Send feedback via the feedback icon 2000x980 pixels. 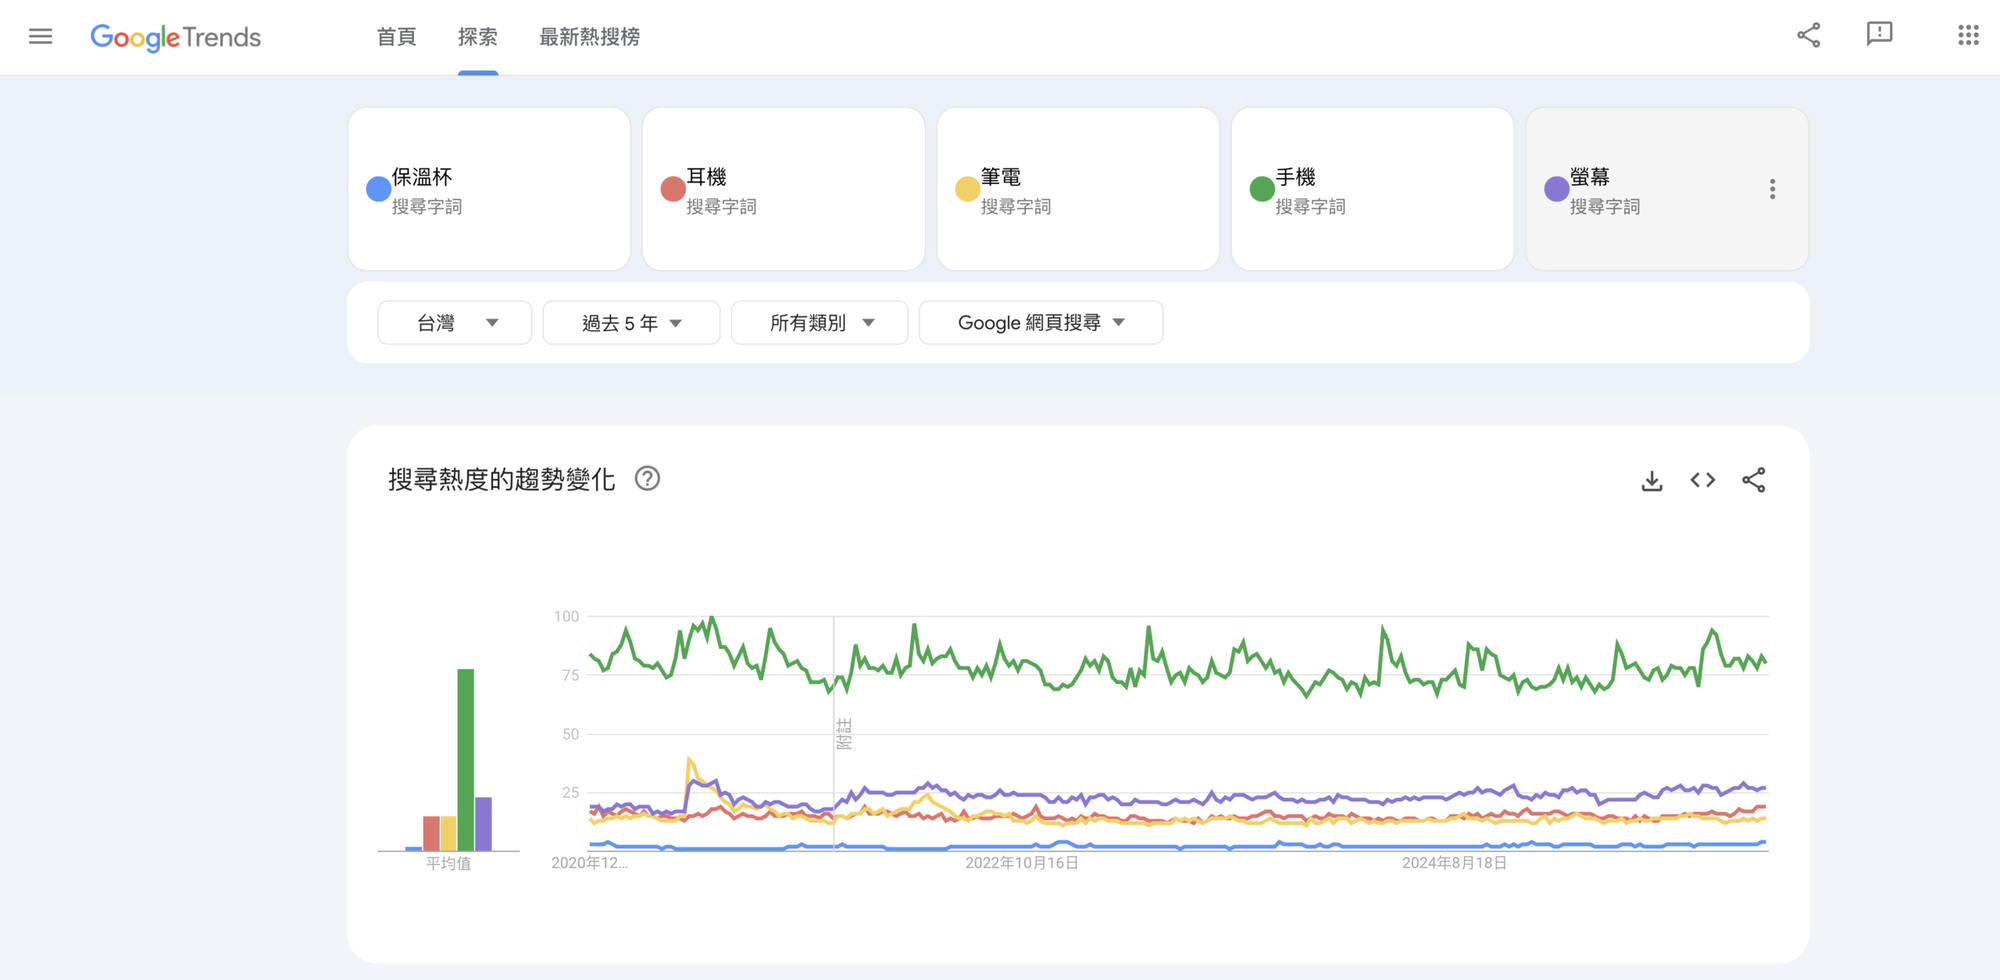click(x=1880, y=33)
